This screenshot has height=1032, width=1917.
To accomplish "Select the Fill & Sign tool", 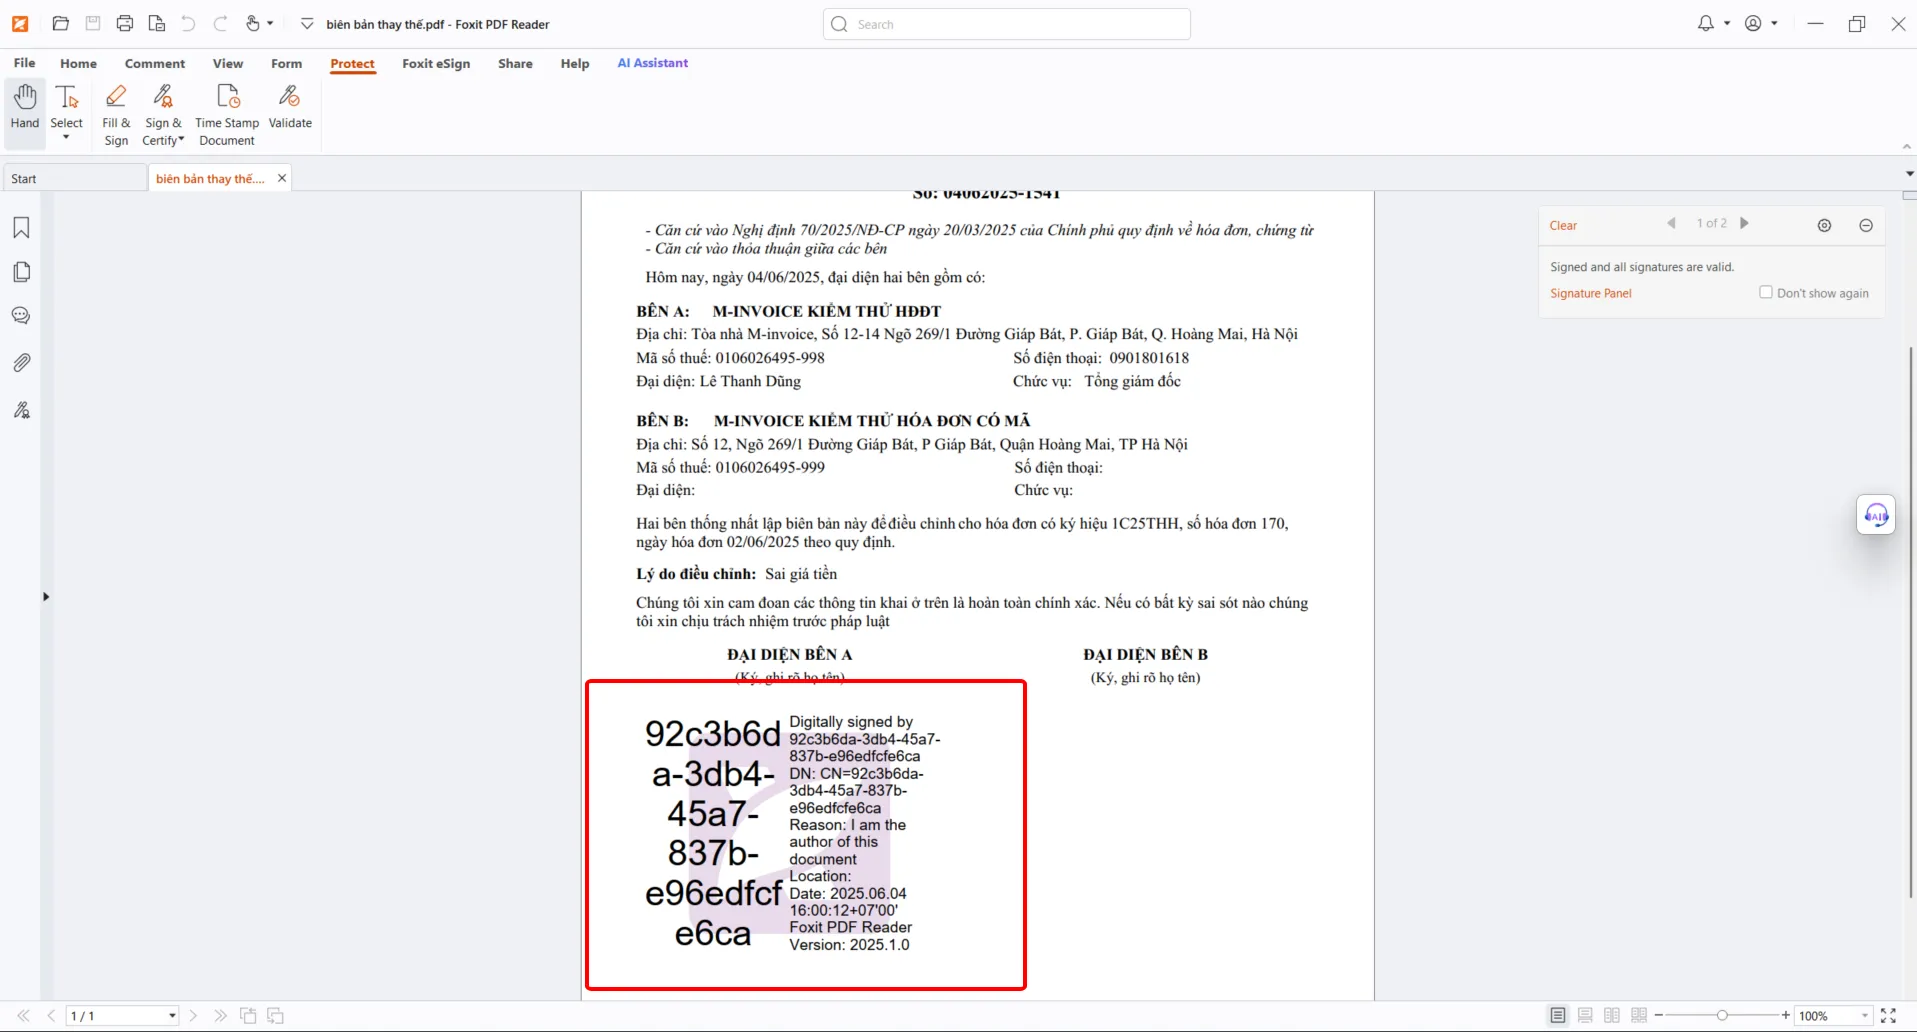I will [116, 115].
